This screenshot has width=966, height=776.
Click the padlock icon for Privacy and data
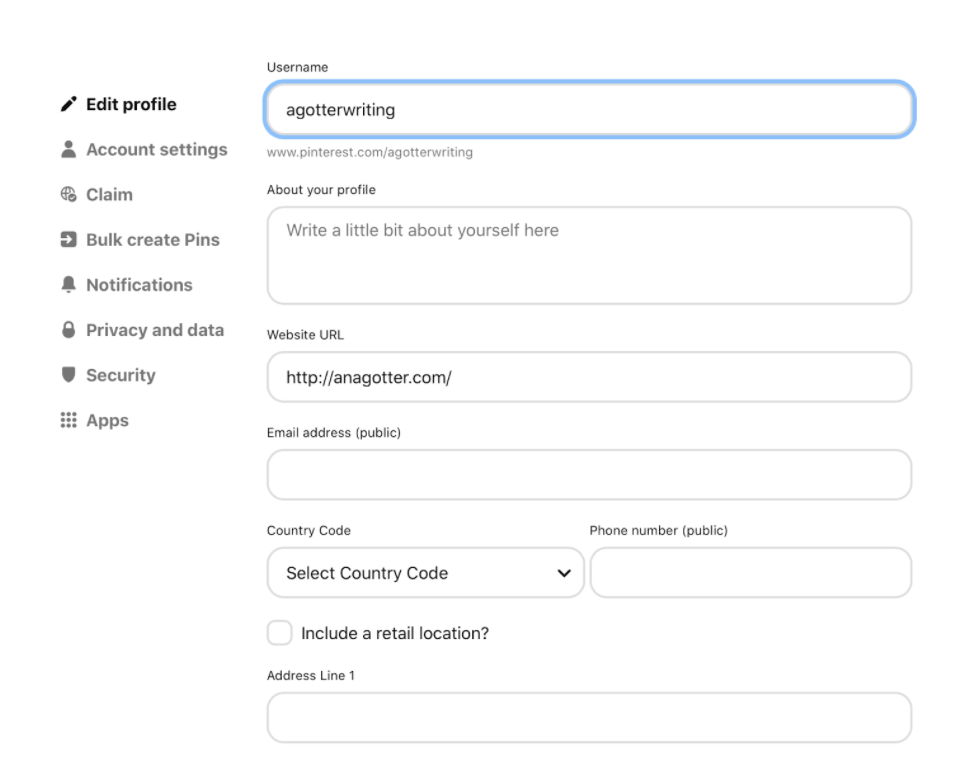coord(68,330)
